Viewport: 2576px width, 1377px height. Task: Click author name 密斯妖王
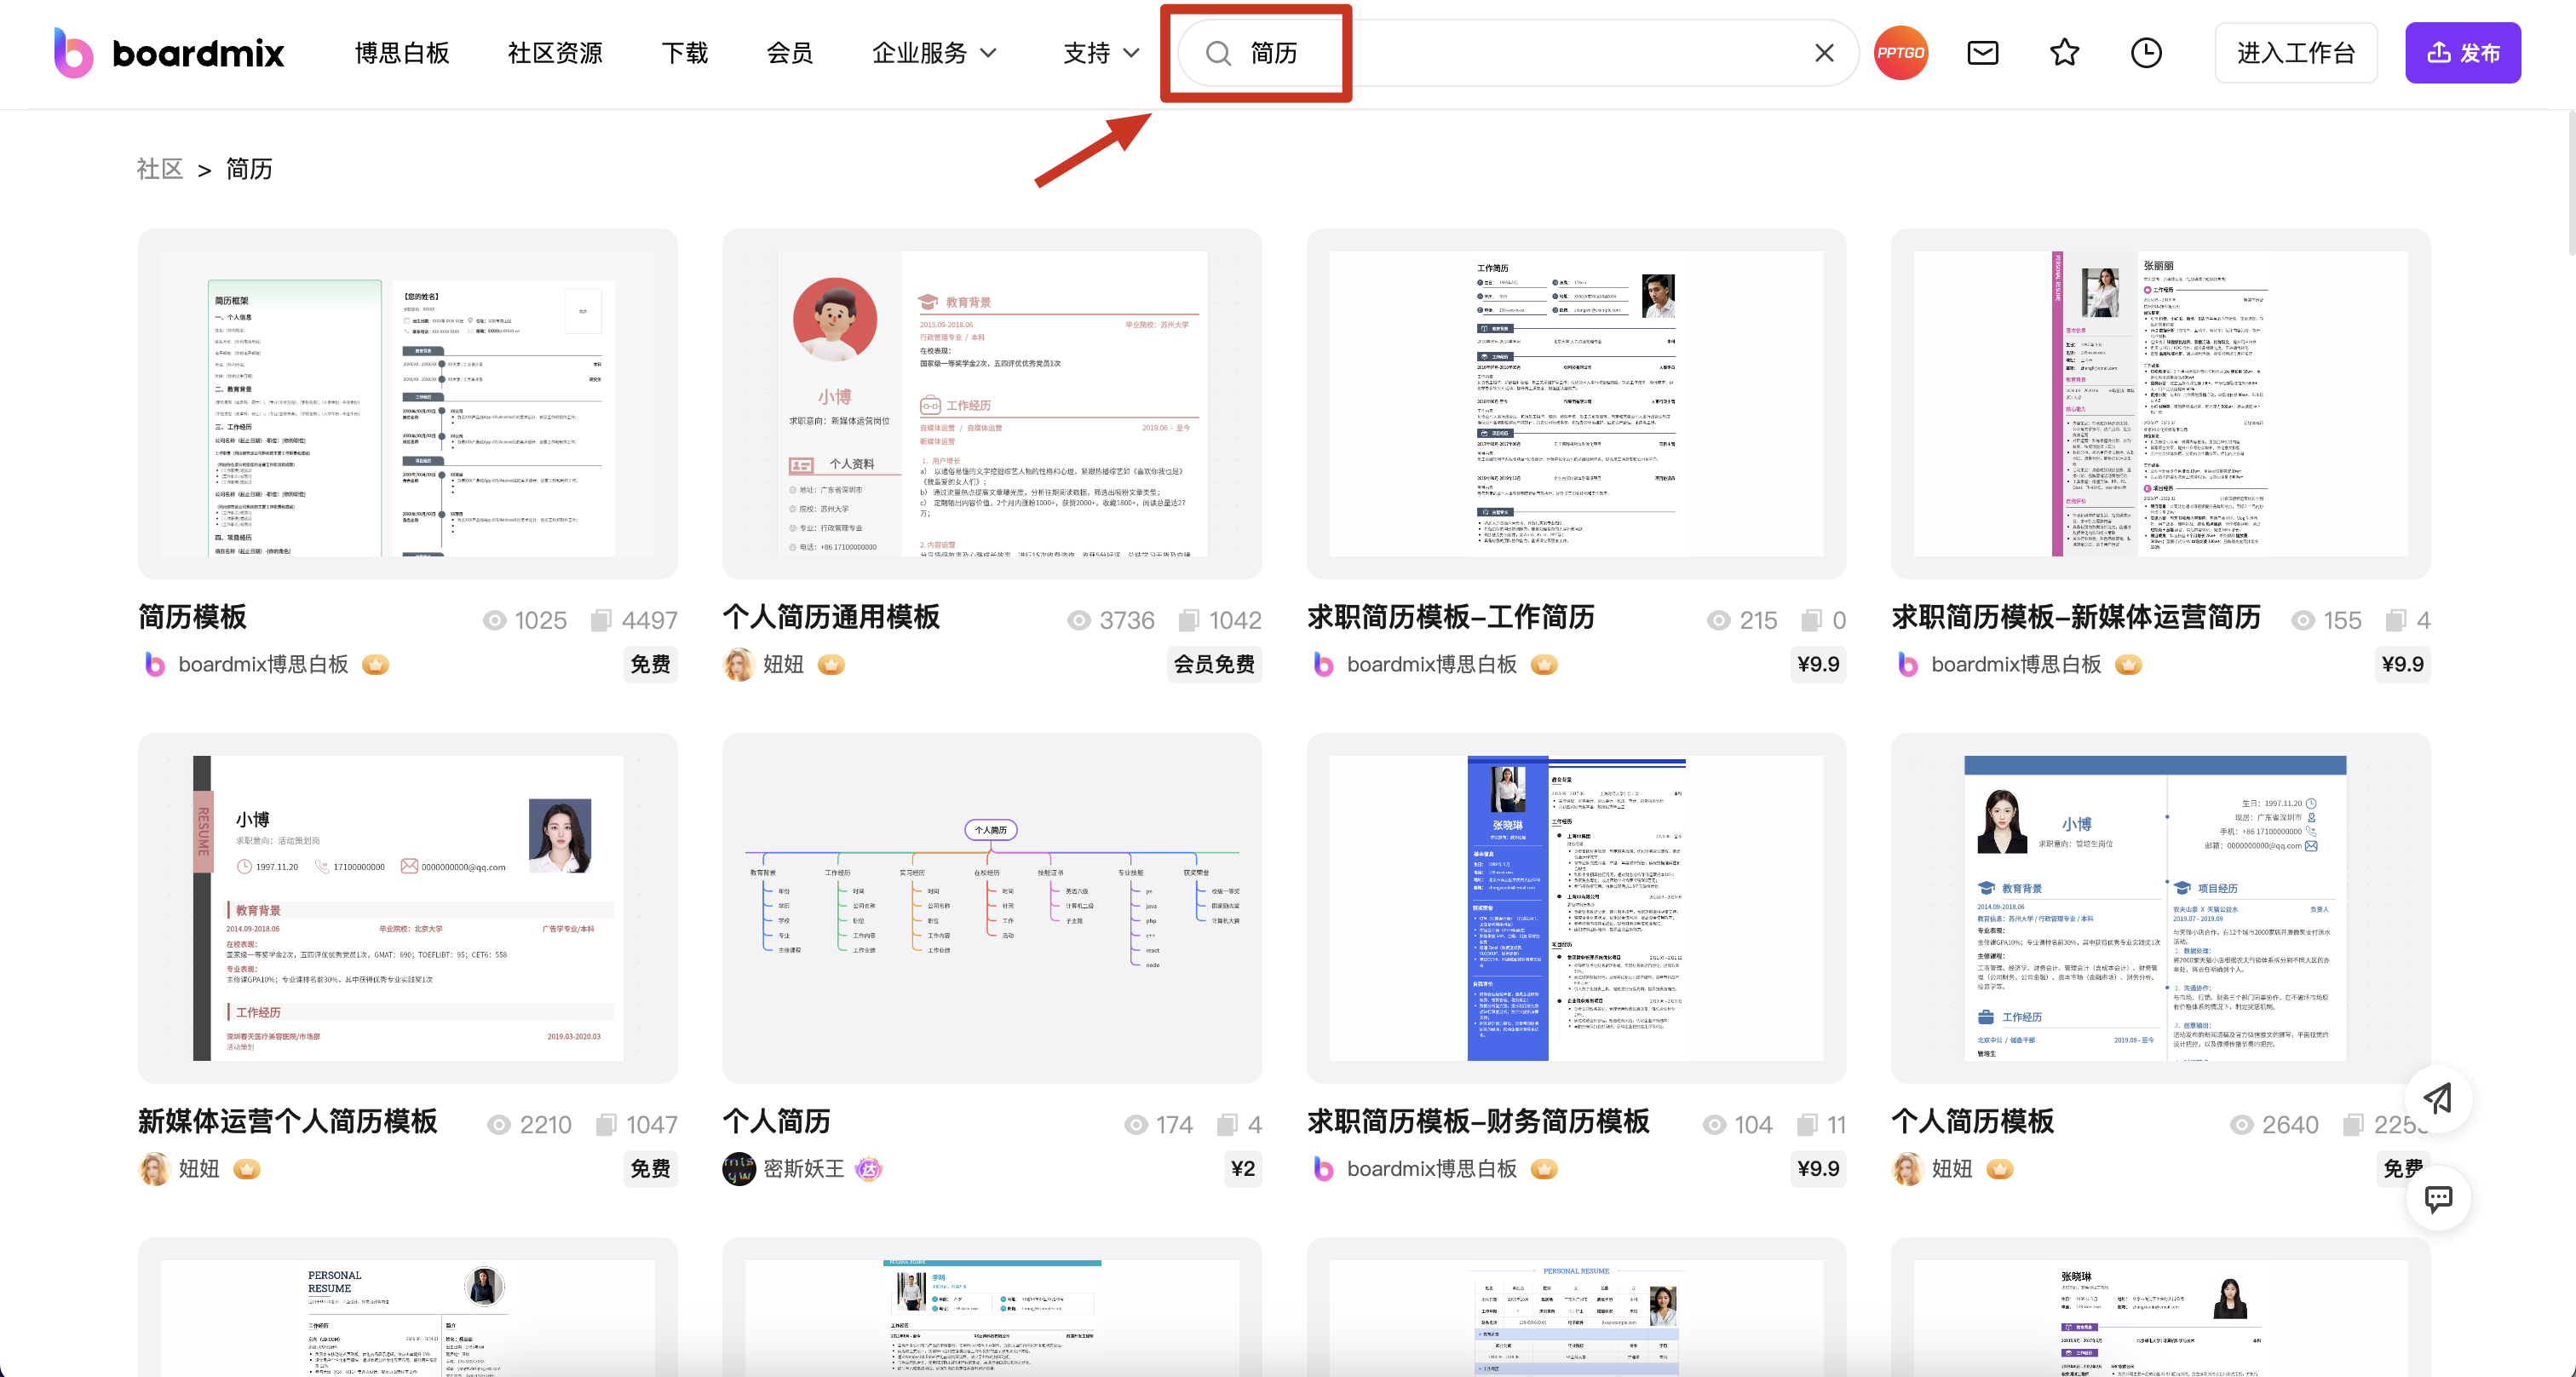pyautogui.click(x=804, y=1168)
